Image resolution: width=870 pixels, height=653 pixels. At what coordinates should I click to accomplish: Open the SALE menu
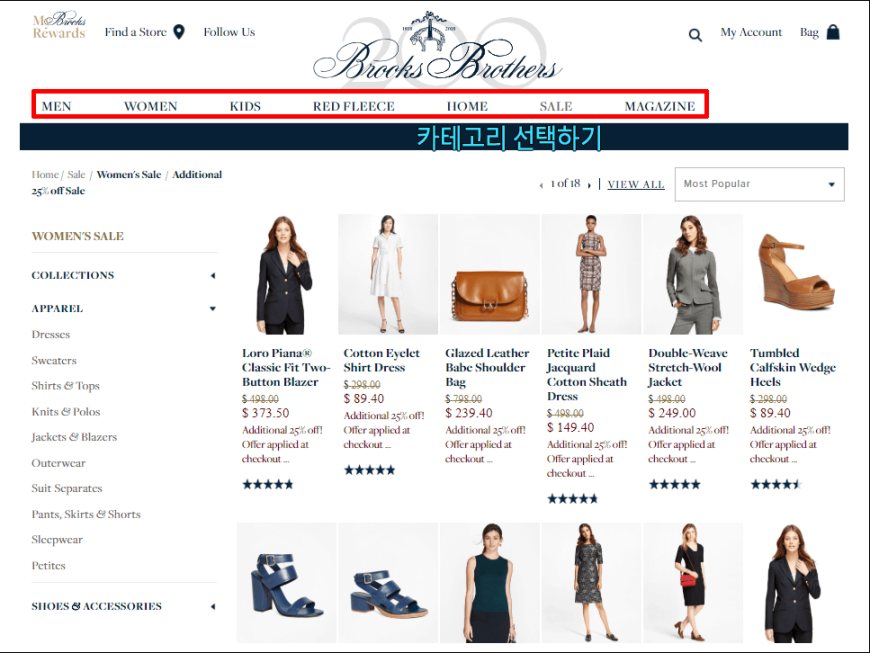point(556,106)
